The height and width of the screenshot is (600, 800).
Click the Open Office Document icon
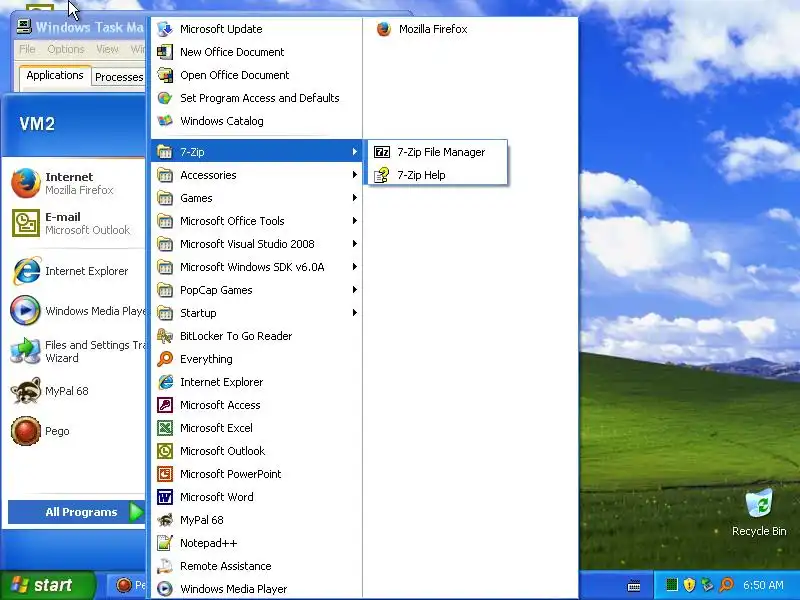(165, 75)
